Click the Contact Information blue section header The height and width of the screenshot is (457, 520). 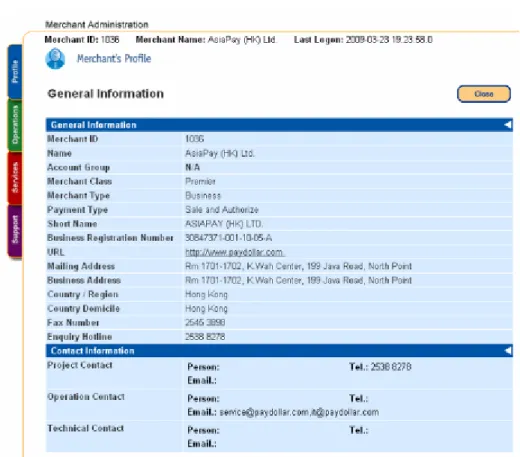point(279,351)
